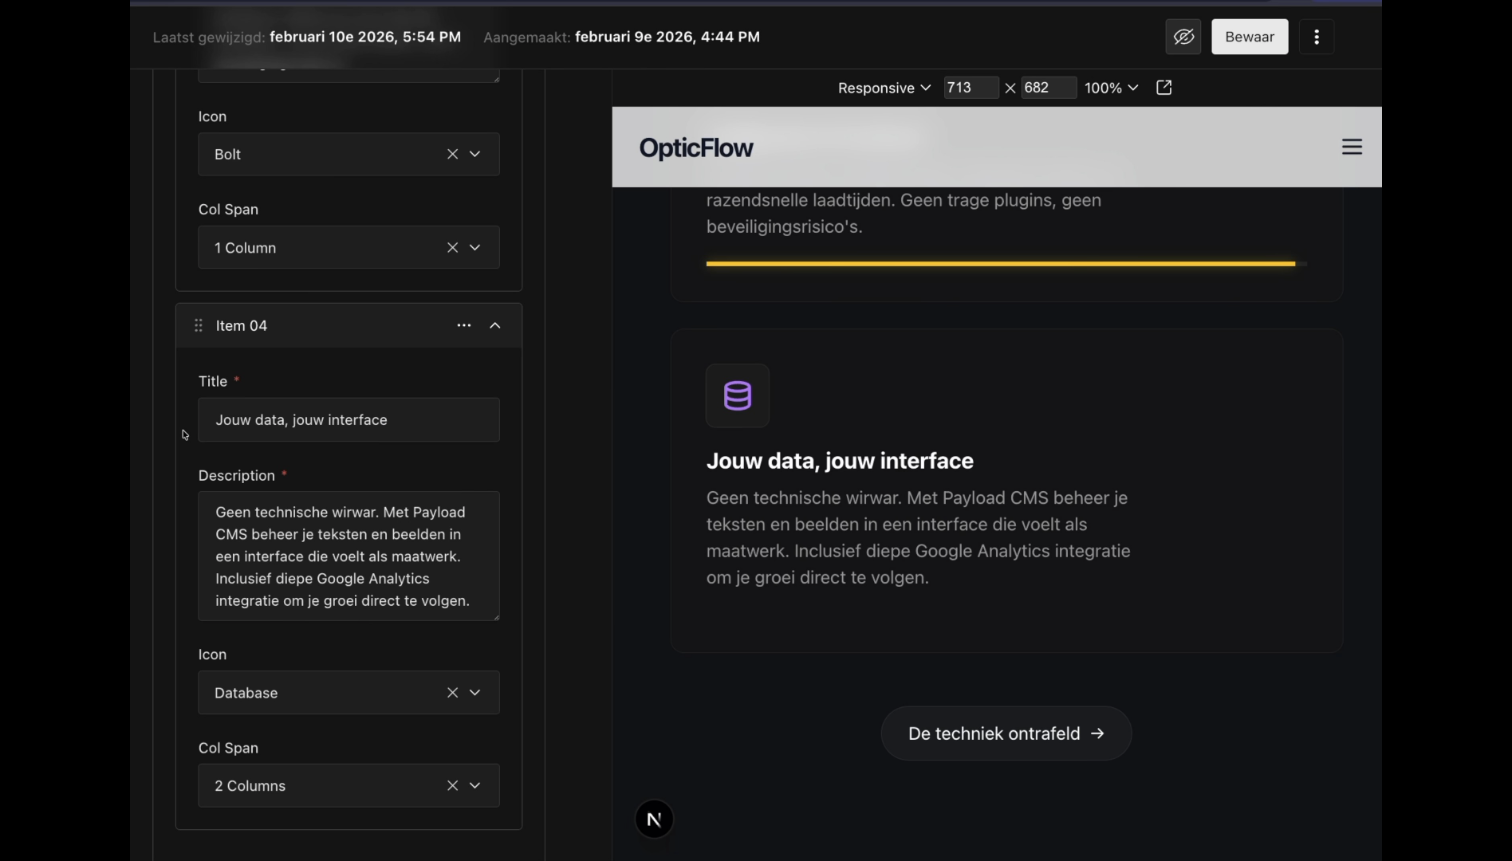Screen dimensions: 1512x861
Task: Click the purple database icon in preview
Action: (x=737, y=396)
